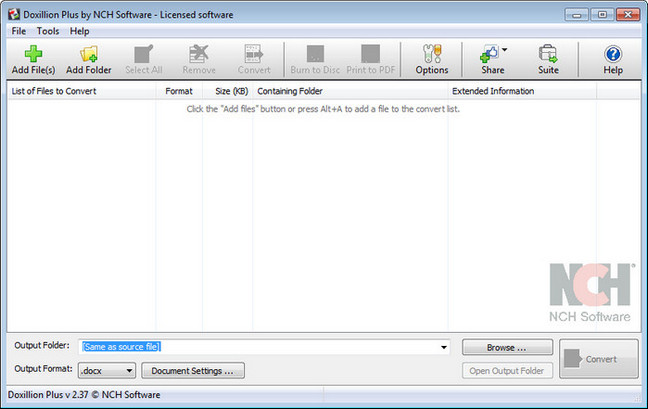Click the Add Folder toolbar icon
Viewport: 648px width, 409px height.
point(88,54)
